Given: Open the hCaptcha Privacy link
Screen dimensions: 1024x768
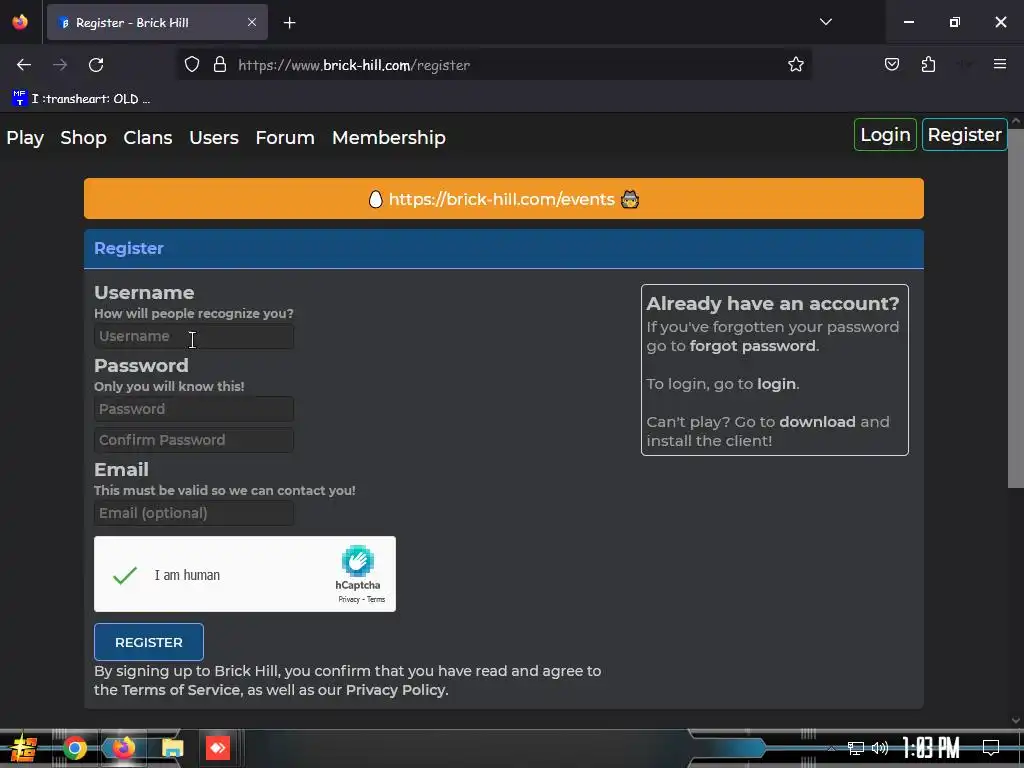Looking at the screenshot, I should click(x=349, y=600).
